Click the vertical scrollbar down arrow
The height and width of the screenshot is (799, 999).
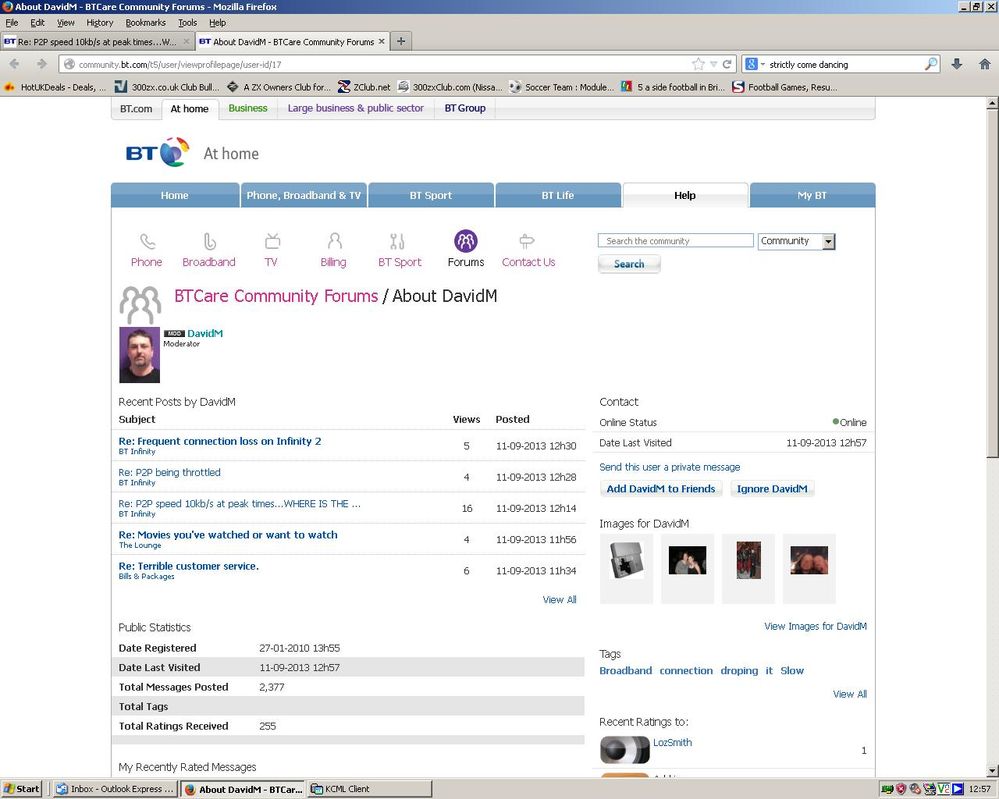pyautogui.click(x=992, y=770)
